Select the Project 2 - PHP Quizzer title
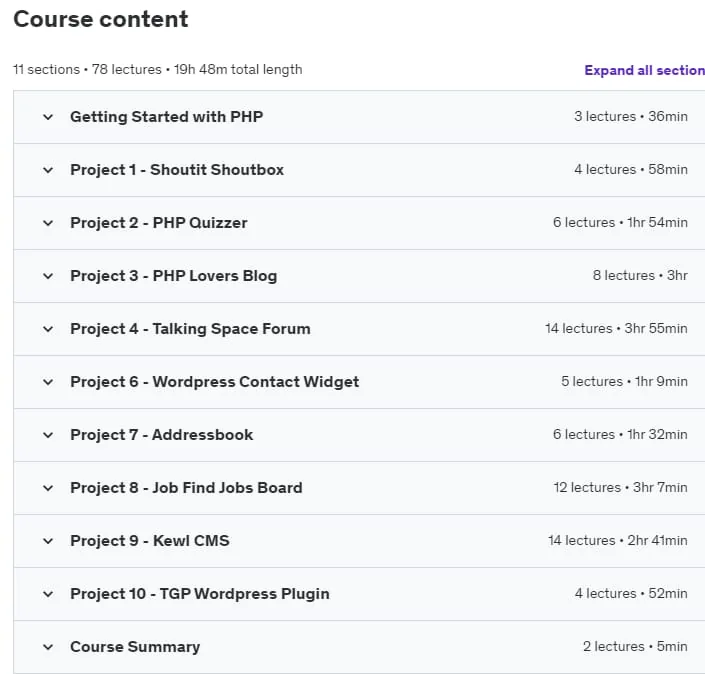 [x=159, y=223]
